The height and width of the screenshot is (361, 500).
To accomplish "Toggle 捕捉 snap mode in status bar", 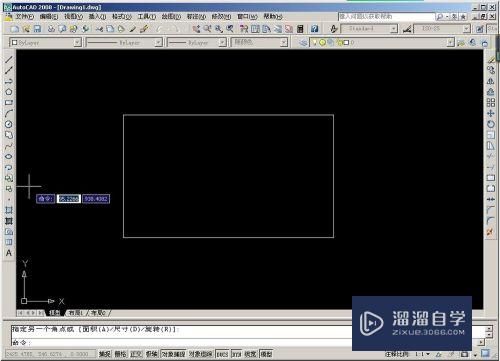I will coord(105,354).
